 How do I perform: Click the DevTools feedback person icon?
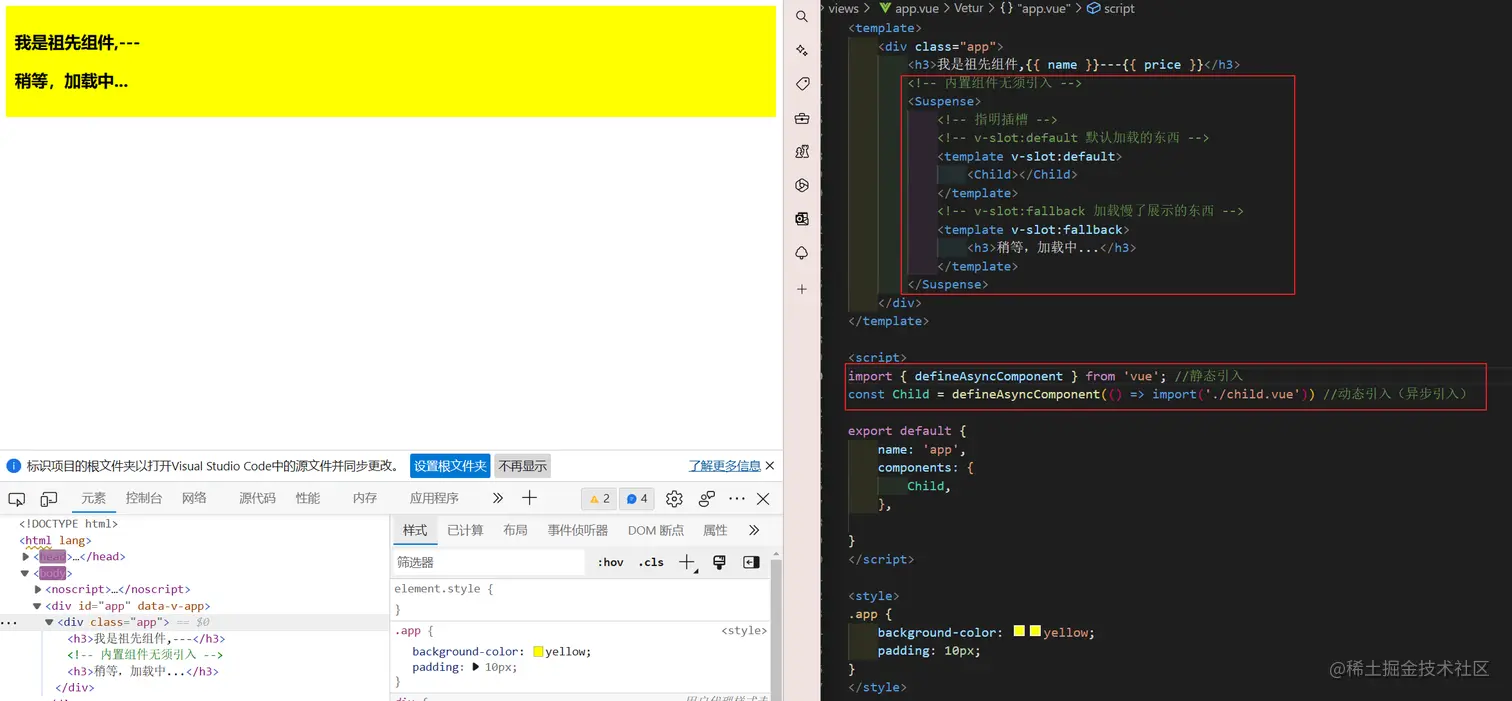707,499
